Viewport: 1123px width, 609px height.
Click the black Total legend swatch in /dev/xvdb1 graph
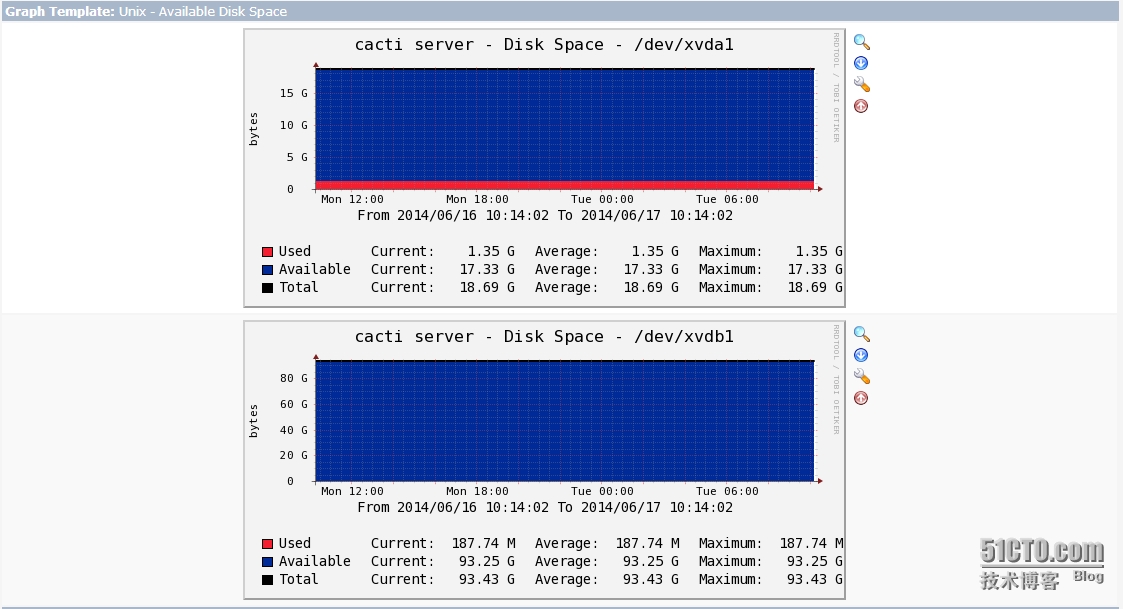tap(267, 580)
